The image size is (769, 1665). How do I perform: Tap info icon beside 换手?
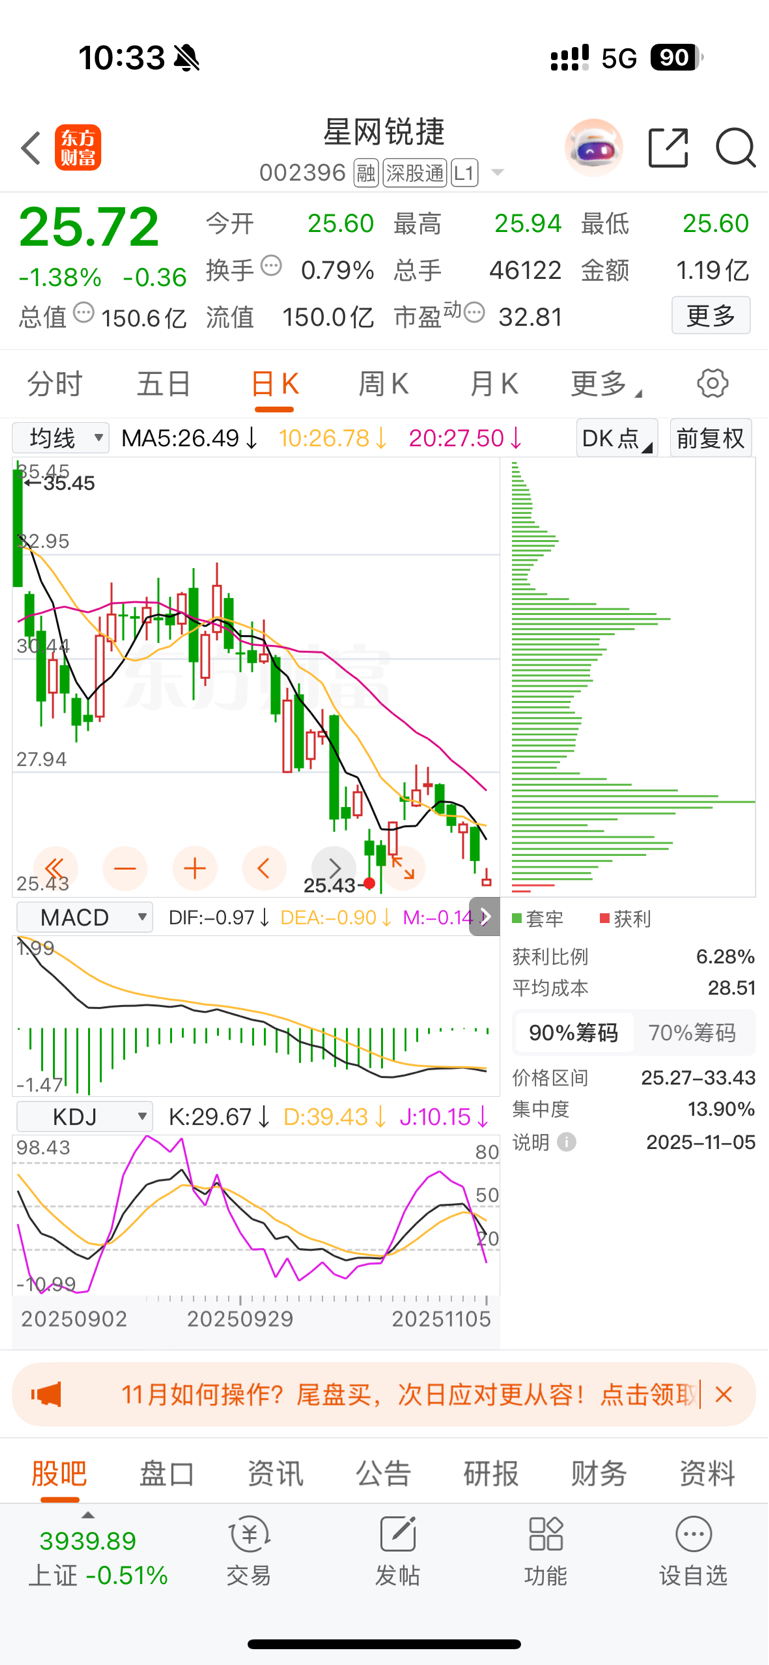(271, 266)
